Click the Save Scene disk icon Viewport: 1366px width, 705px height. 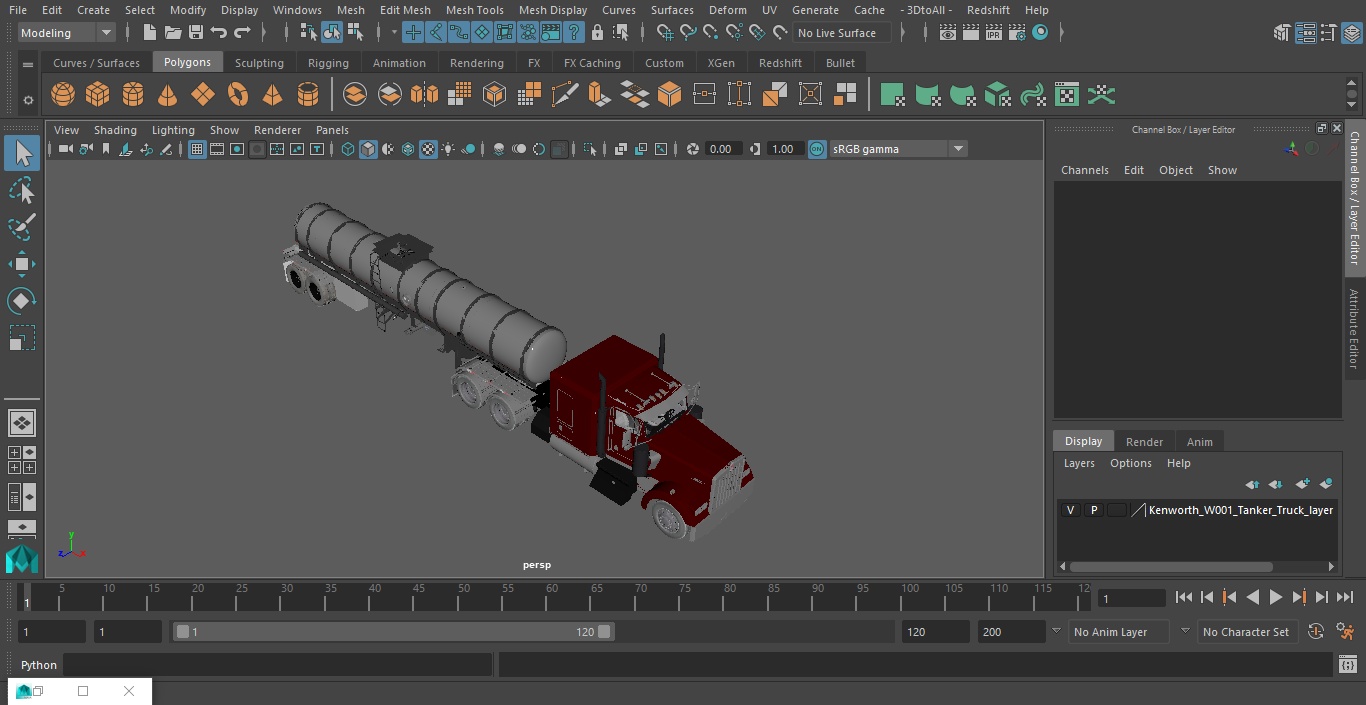[x=196, y=33]
